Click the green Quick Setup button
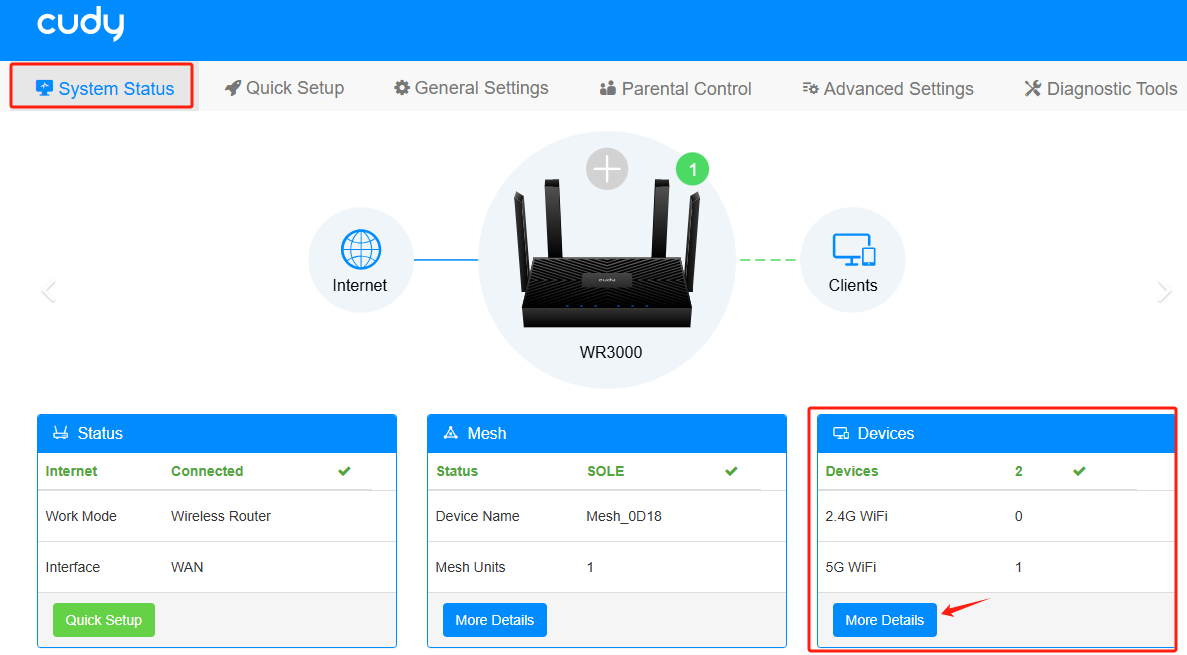1187x655 pixels. click(x=104, y=620)
